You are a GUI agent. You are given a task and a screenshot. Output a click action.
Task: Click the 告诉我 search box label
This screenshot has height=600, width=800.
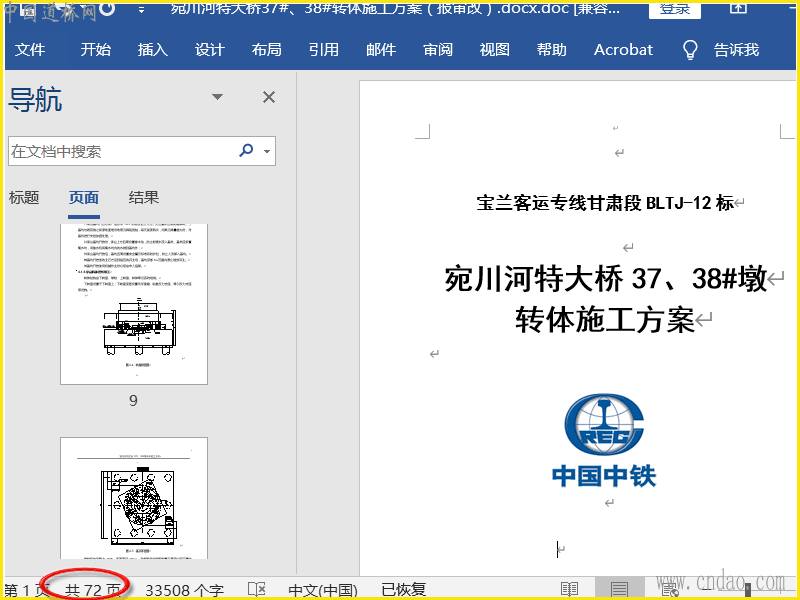coord(736,49)
